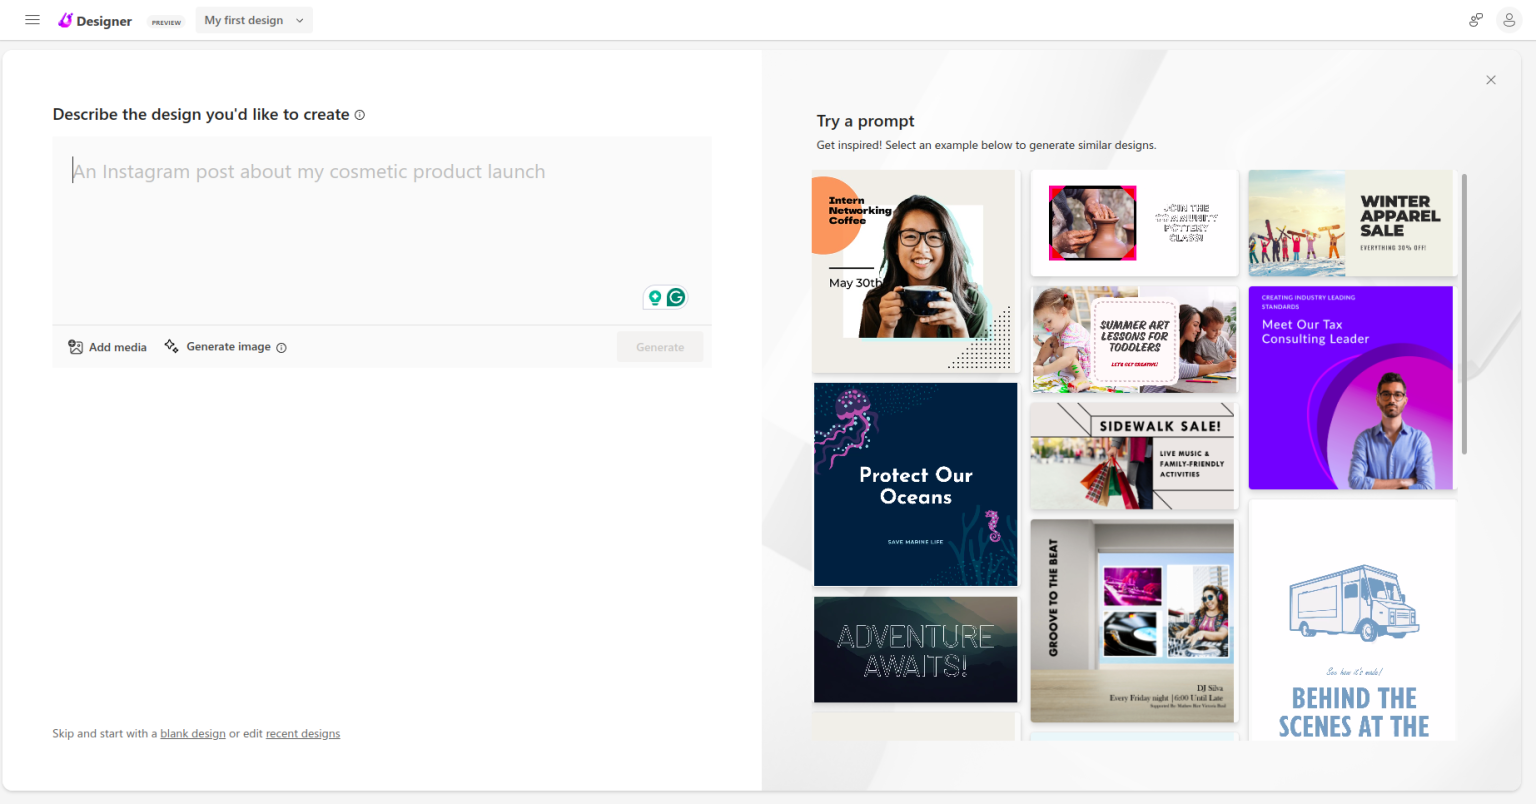Click the 'recent designs' link
This screenshot has width=1536, height=804.
pos(303,733)
